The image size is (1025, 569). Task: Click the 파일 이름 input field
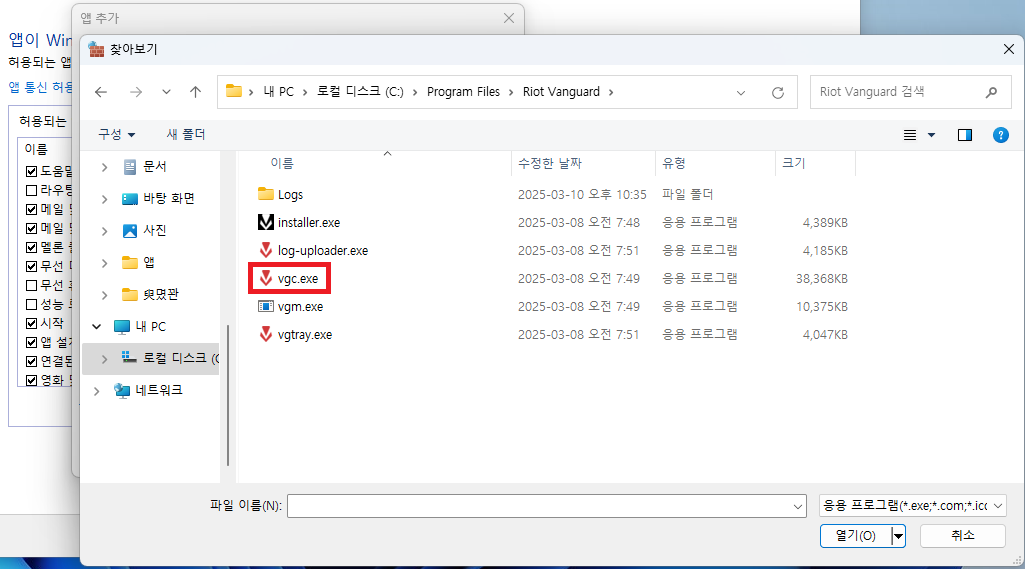546,506
